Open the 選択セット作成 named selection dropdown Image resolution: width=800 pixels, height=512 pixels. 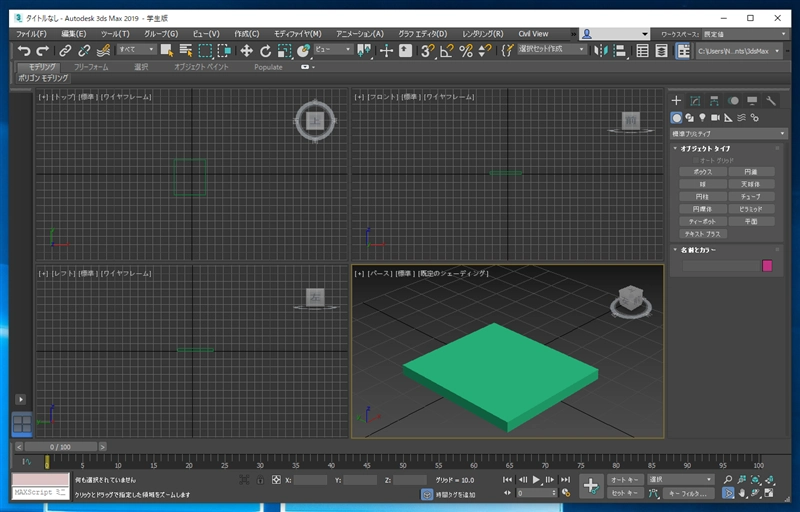click(x=552, y=49)
